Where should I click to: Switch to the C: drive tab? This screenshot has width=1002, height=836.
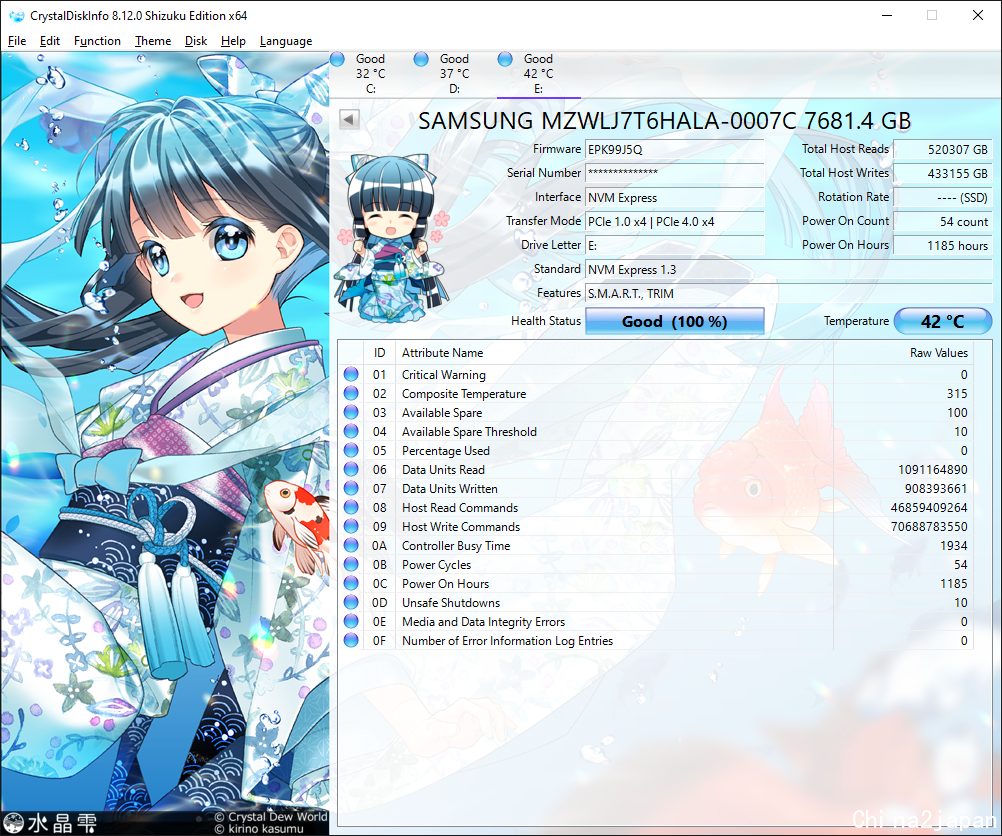(x=371, y=74)
